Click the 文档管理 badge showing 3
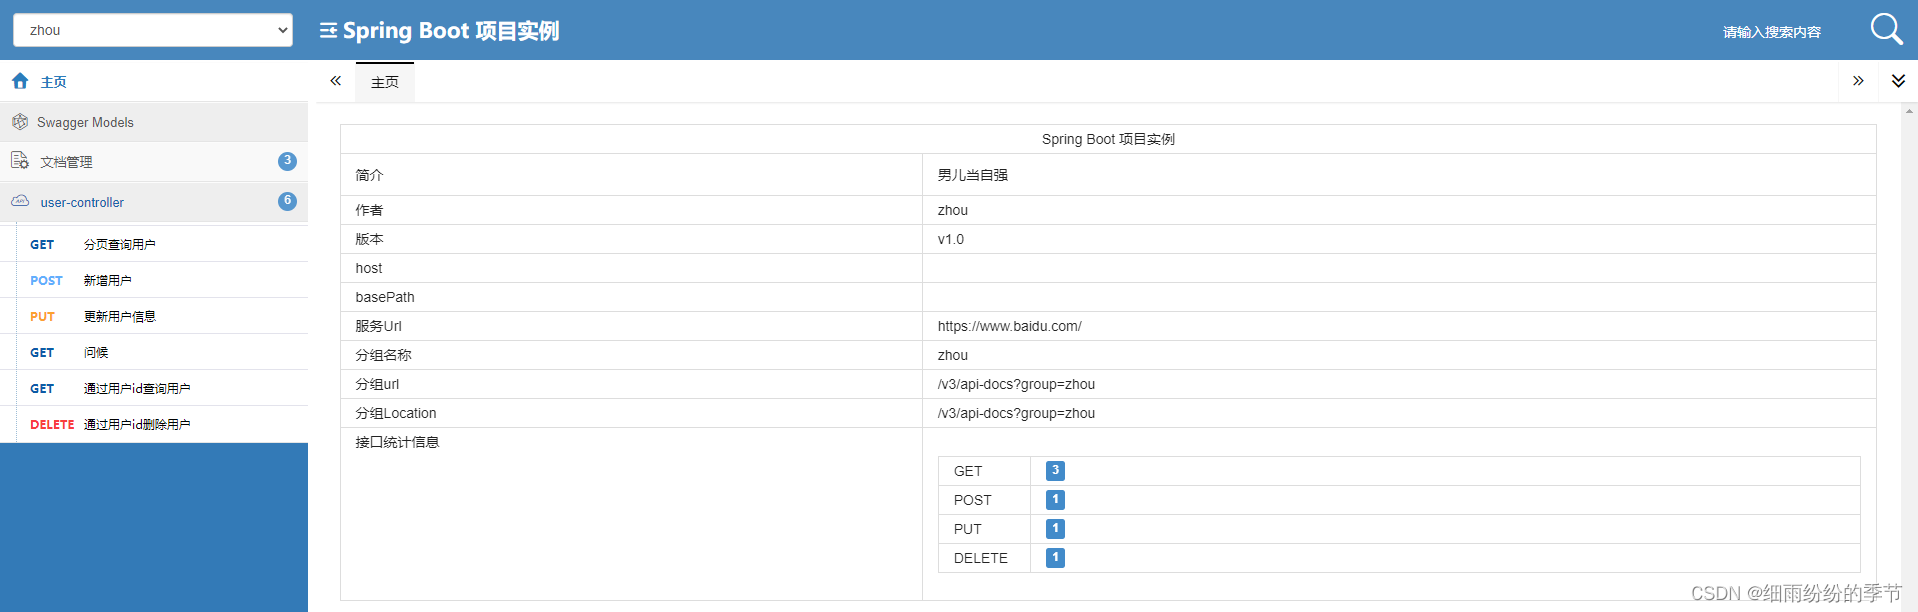Image resolution: width=1918 pixels, height=612 pixels. pyautogui.click(x=287, y=161)
